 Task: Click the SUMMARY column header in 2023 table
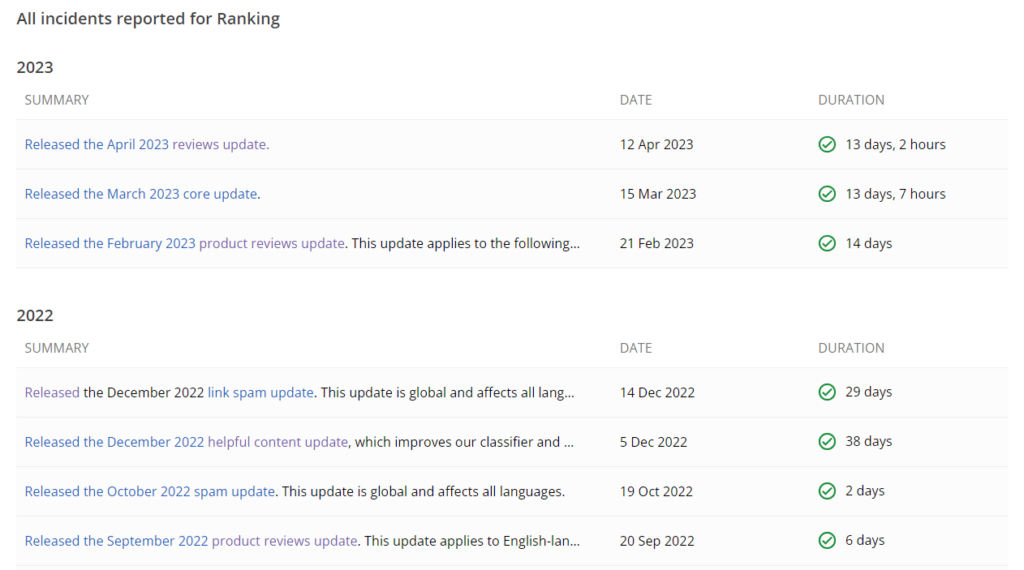click(x=57, y=100)
